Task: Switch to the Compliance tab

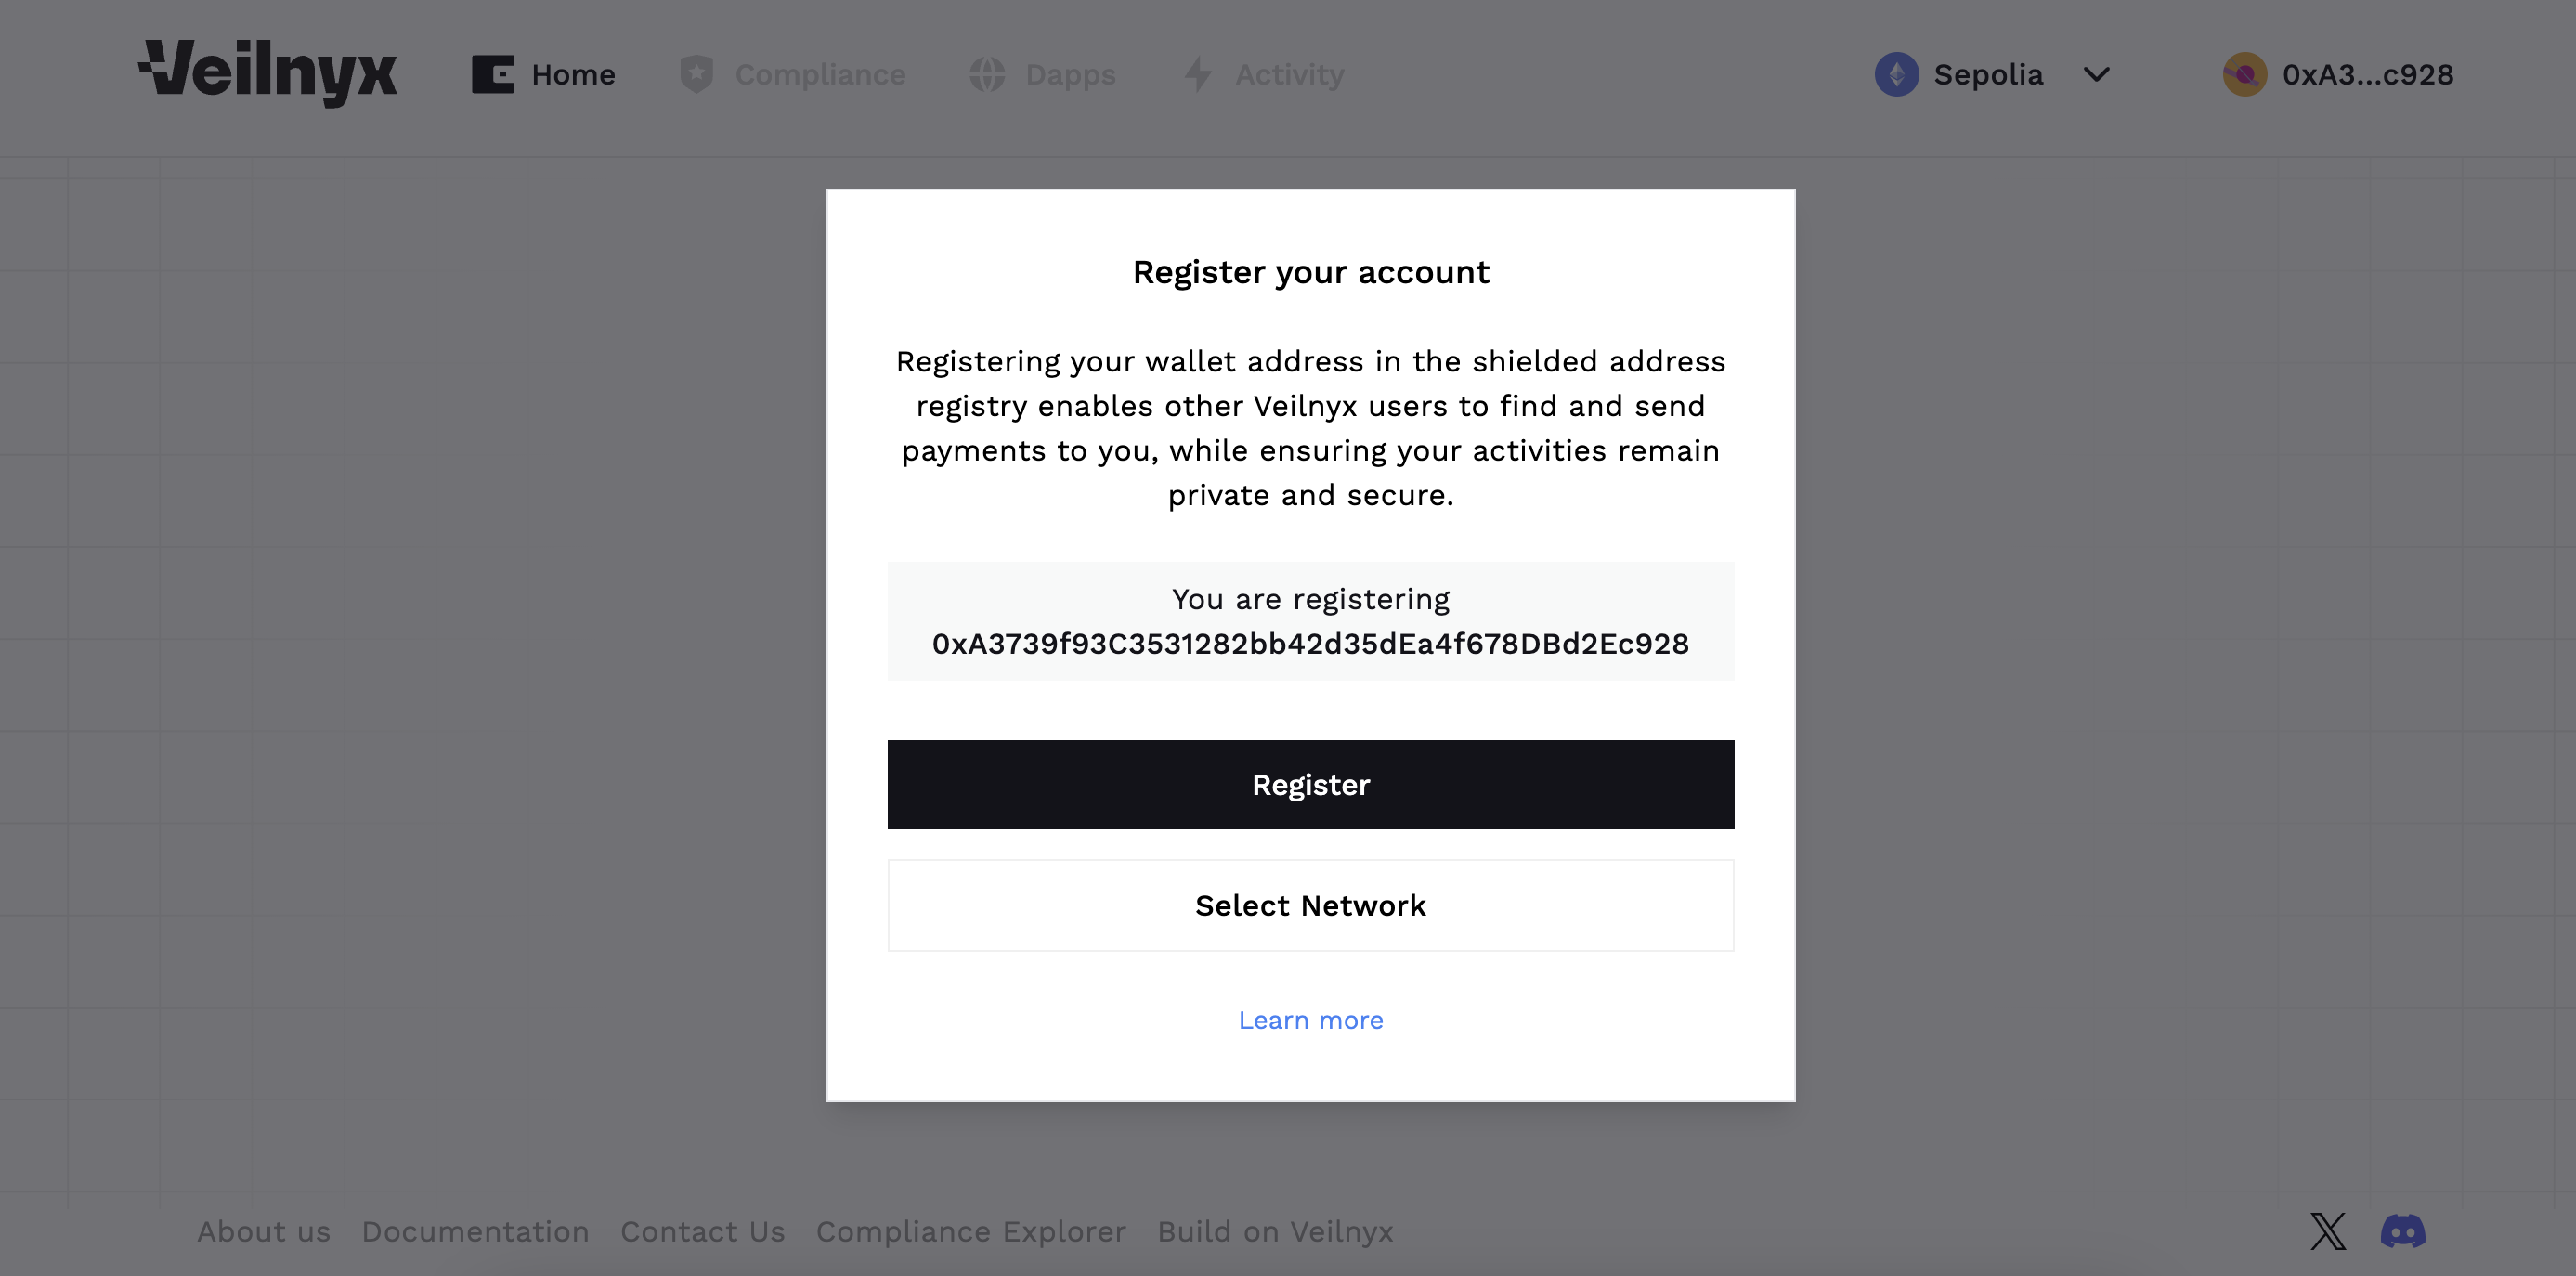Action: tap(820, 74)
